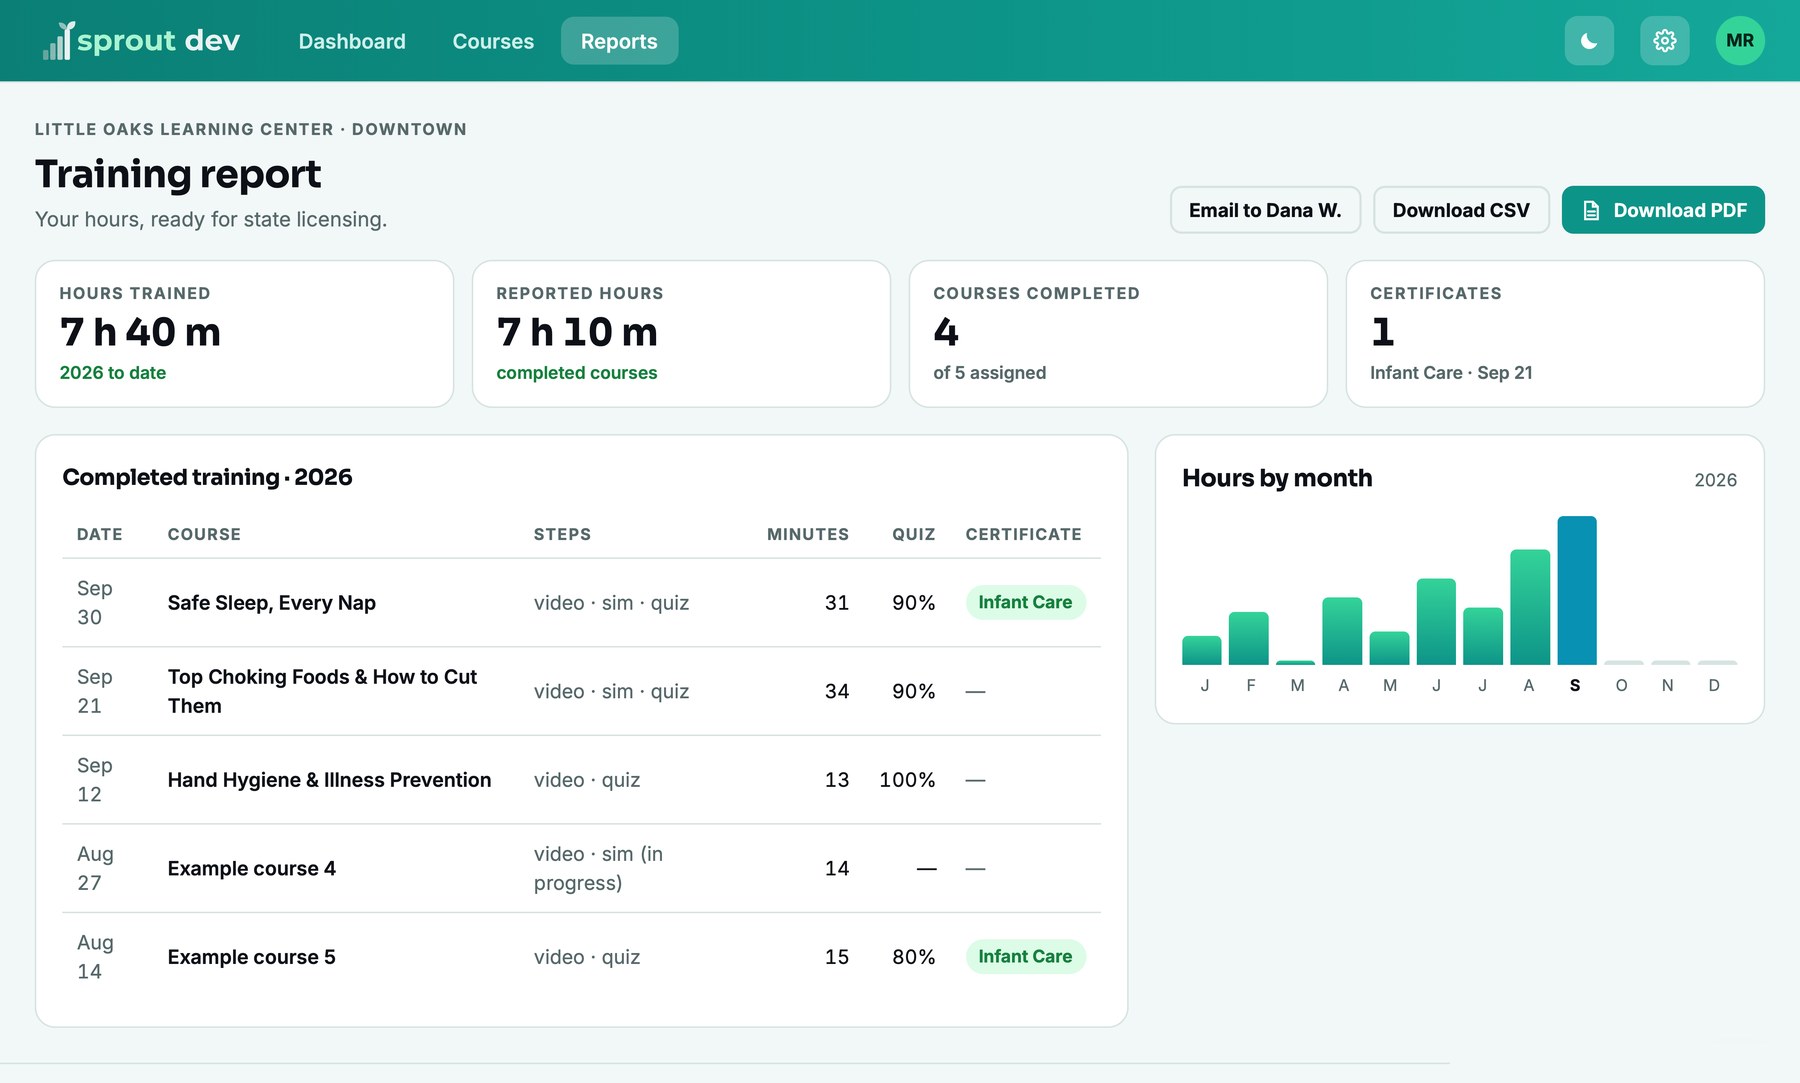
Task: Click the 2026 label in Hours by month
Action: pos(1715,480)
